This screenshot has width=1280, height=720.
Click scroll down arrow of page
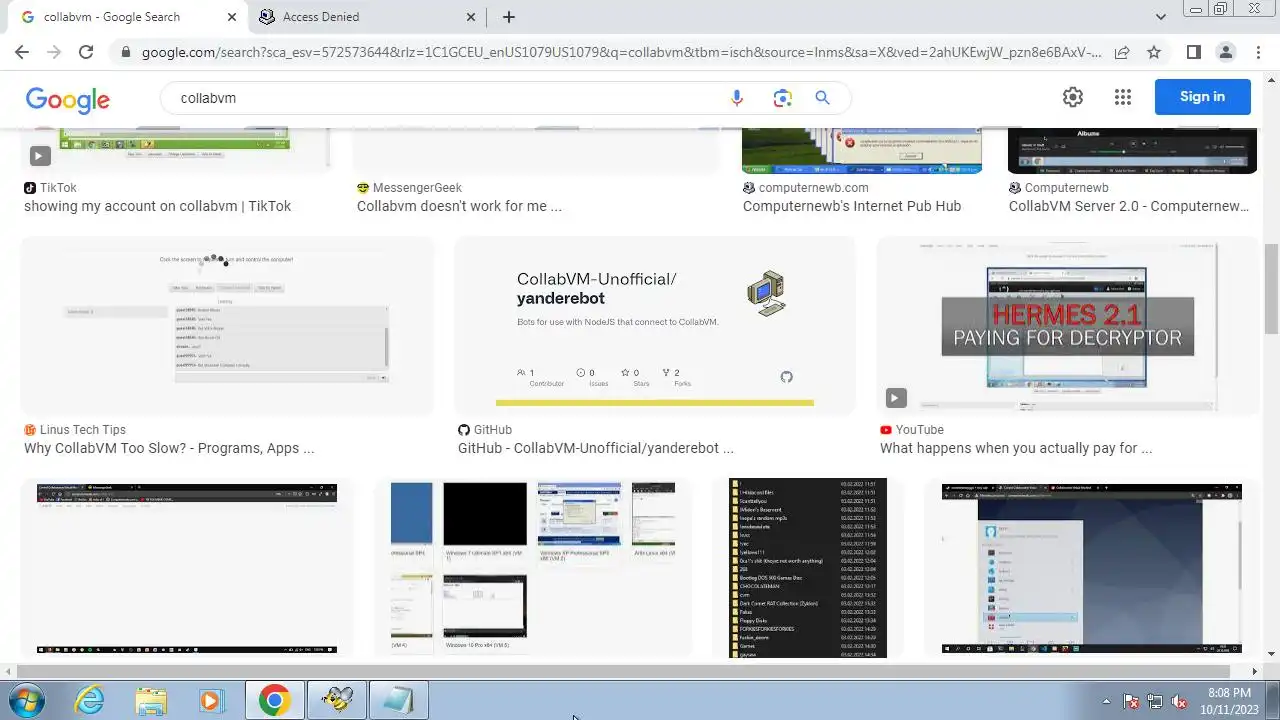[x=1271, y=655]
